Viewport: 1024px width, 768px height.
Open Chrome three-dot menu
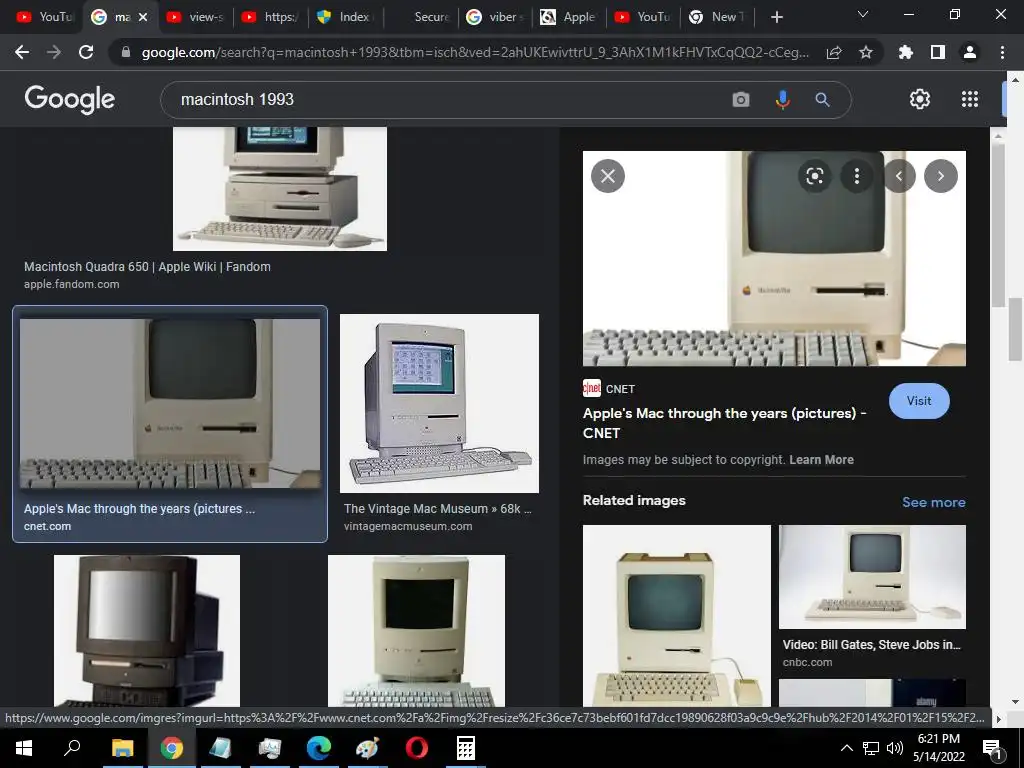click(x=1002, y=52)
